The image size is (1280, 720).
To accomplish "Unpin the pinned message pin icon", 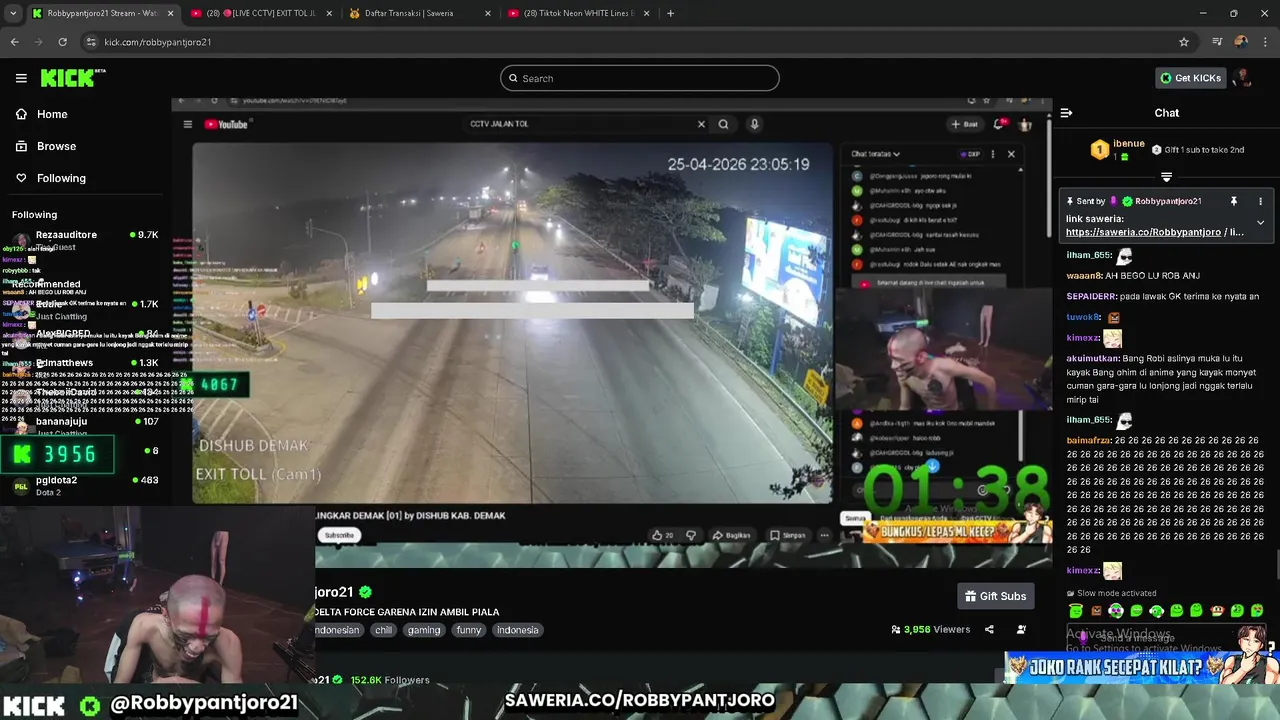I will tap(1234, 201).
